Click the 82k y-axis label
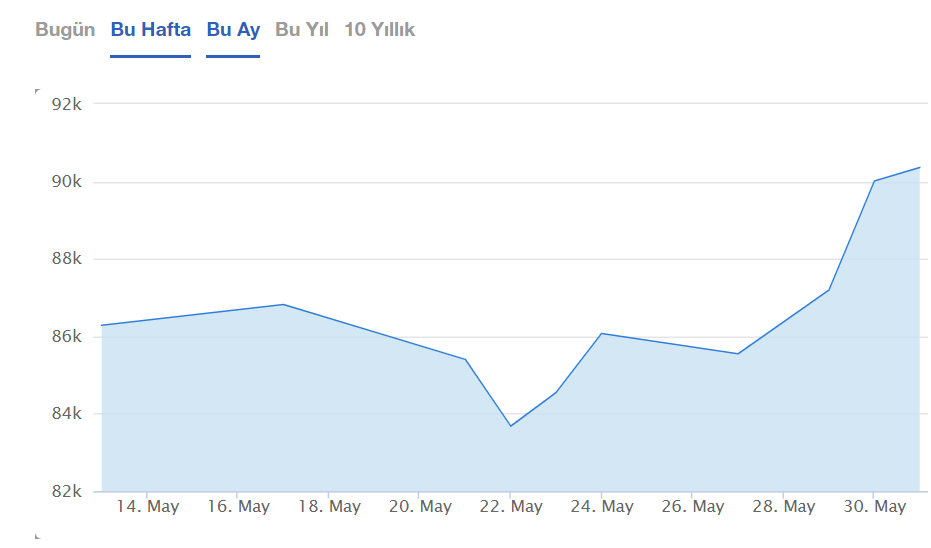Viewport: 931px width, 548px height. [65, 491]
